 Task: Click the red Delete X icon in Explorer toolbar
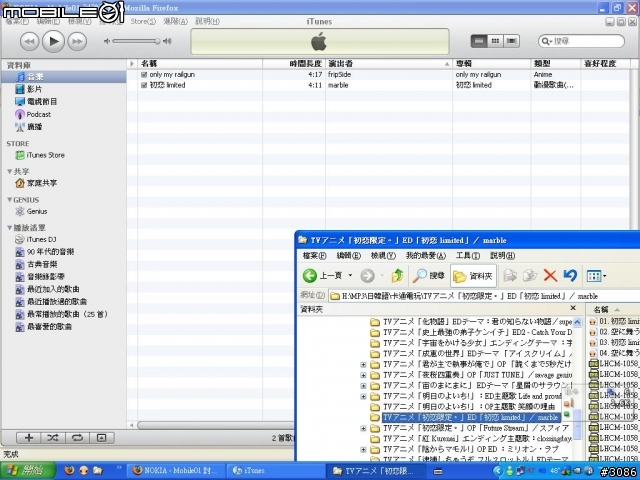549,275
